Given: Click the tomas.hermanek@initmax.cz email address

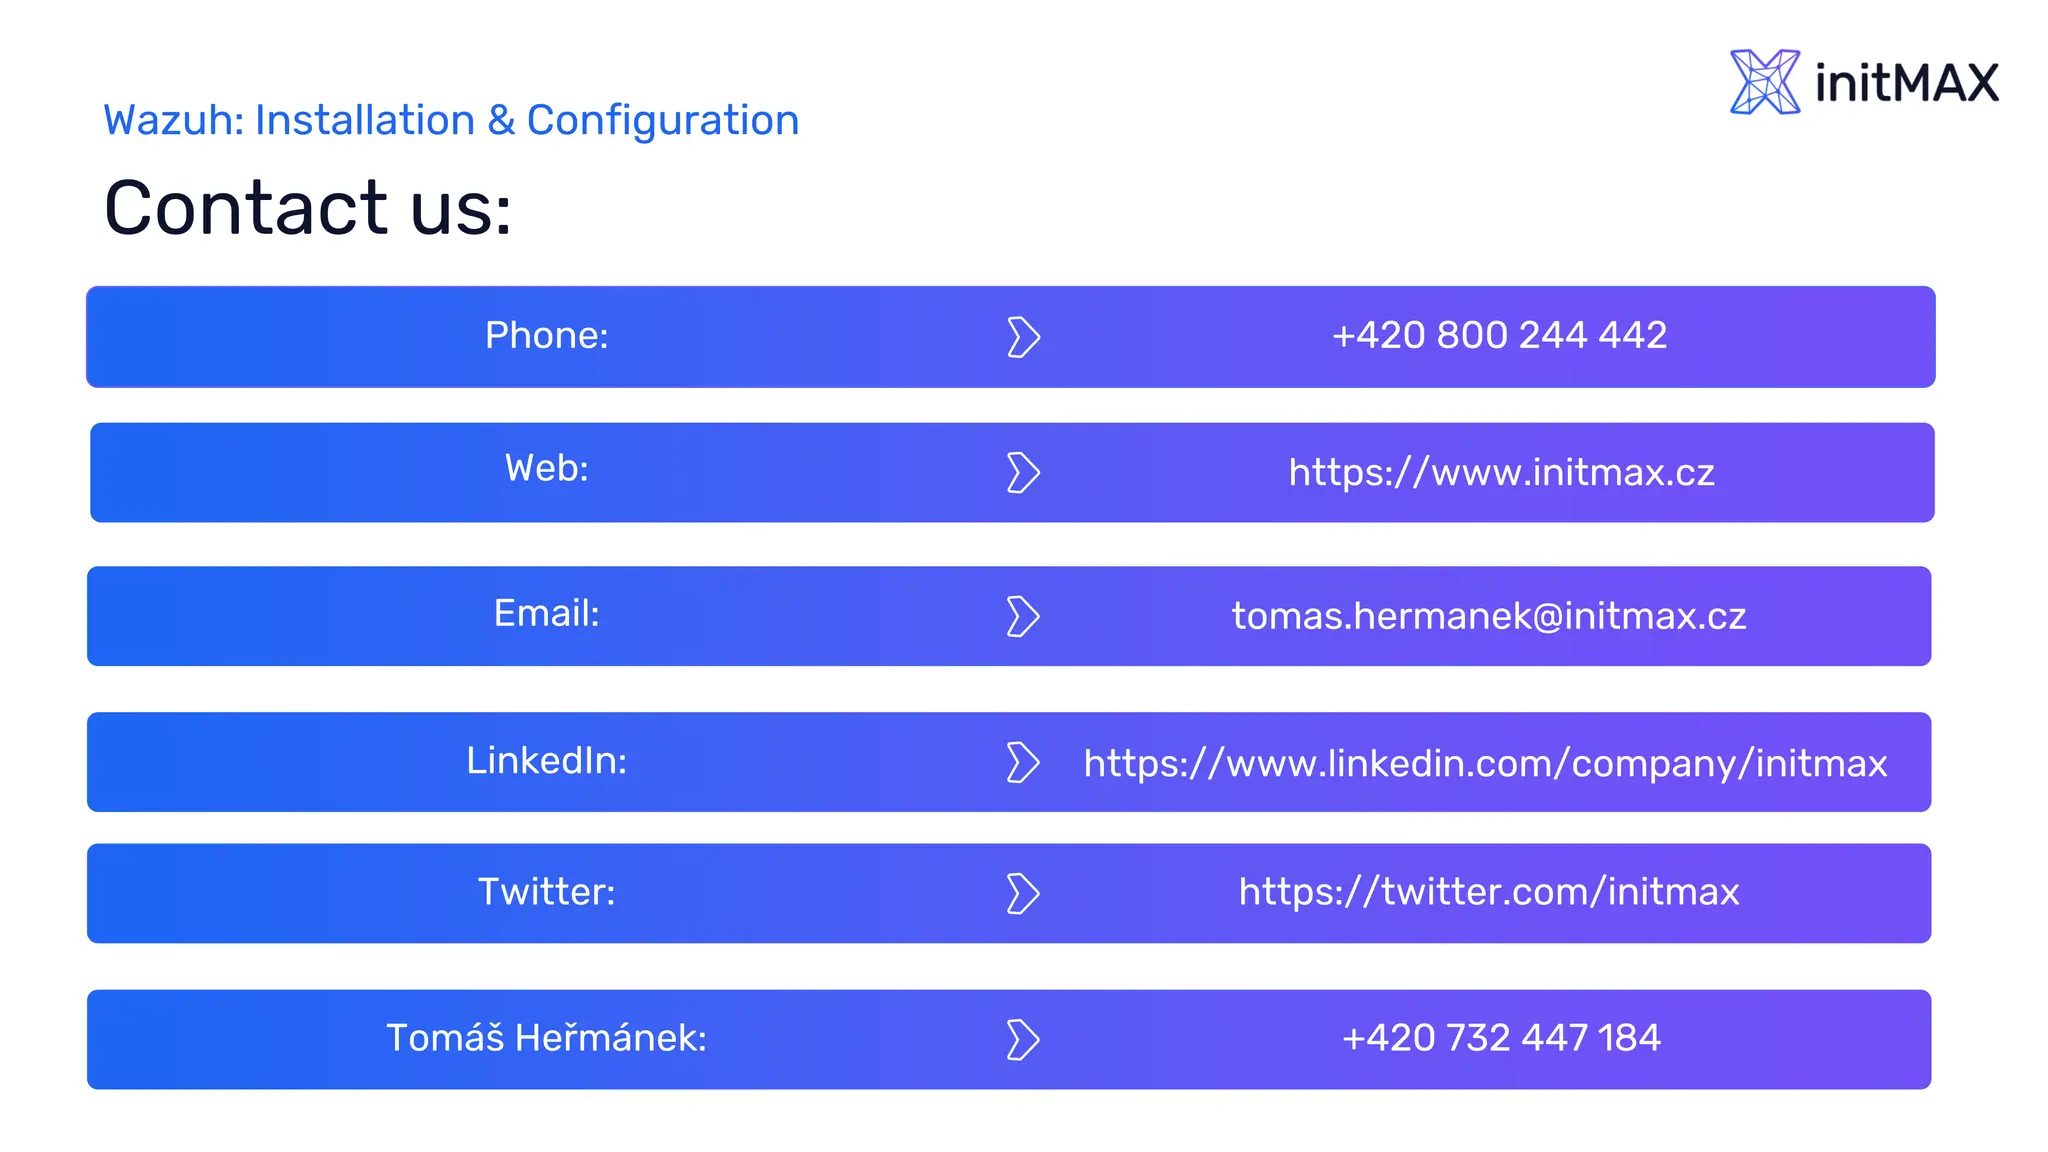Looking at the screenshot, I should 1488,616.
